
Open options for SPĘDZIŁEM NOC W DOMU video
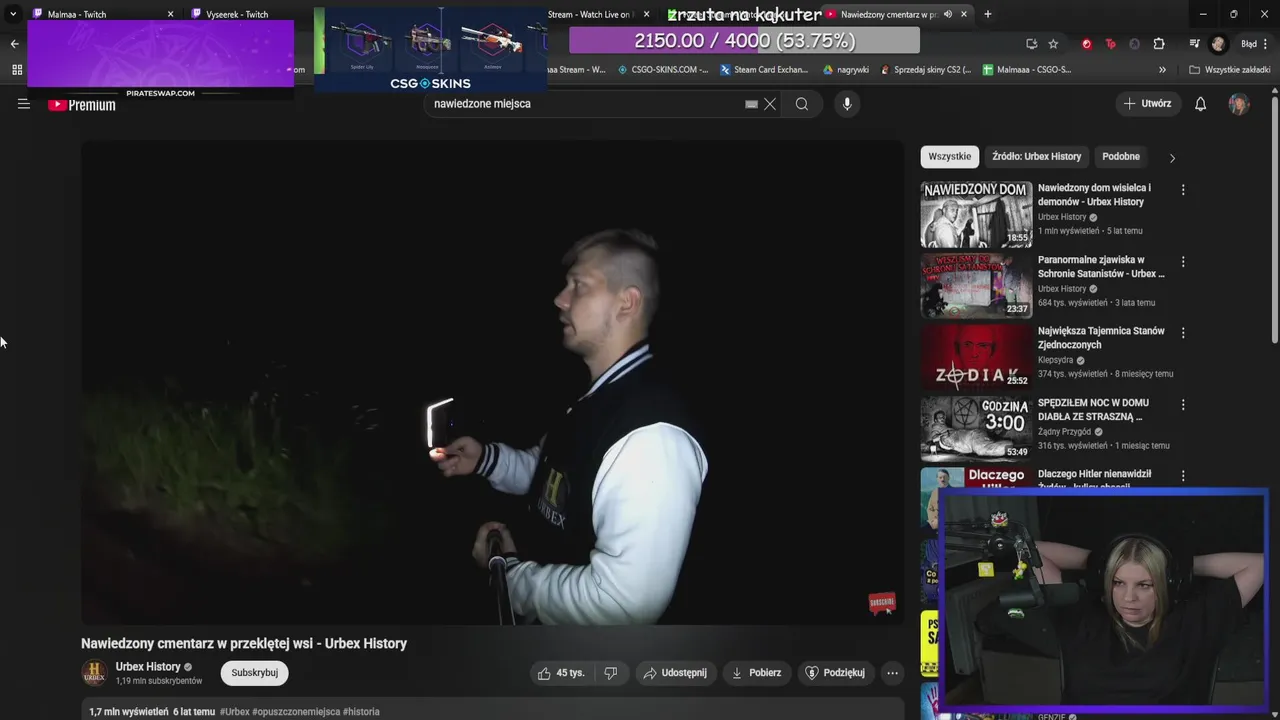pyautogui.click(x=1183, y=405)
